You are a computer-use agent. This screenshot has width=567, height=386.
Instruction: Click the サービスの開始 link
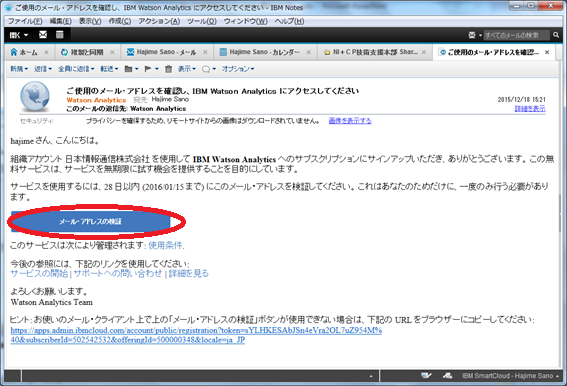click(39, 273)
